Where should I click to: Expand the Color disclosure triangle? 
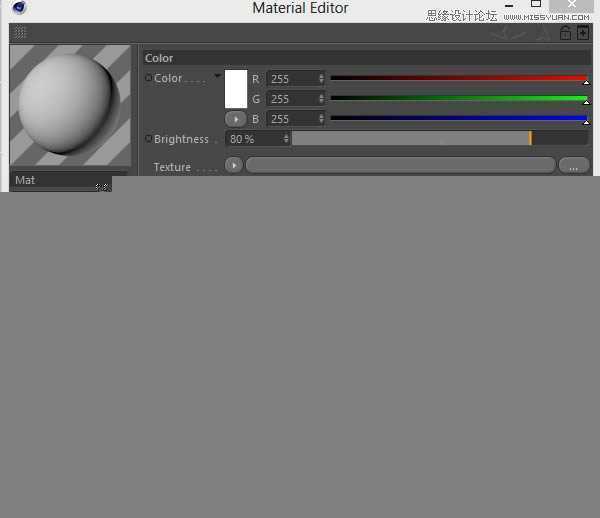click(217, 76)
